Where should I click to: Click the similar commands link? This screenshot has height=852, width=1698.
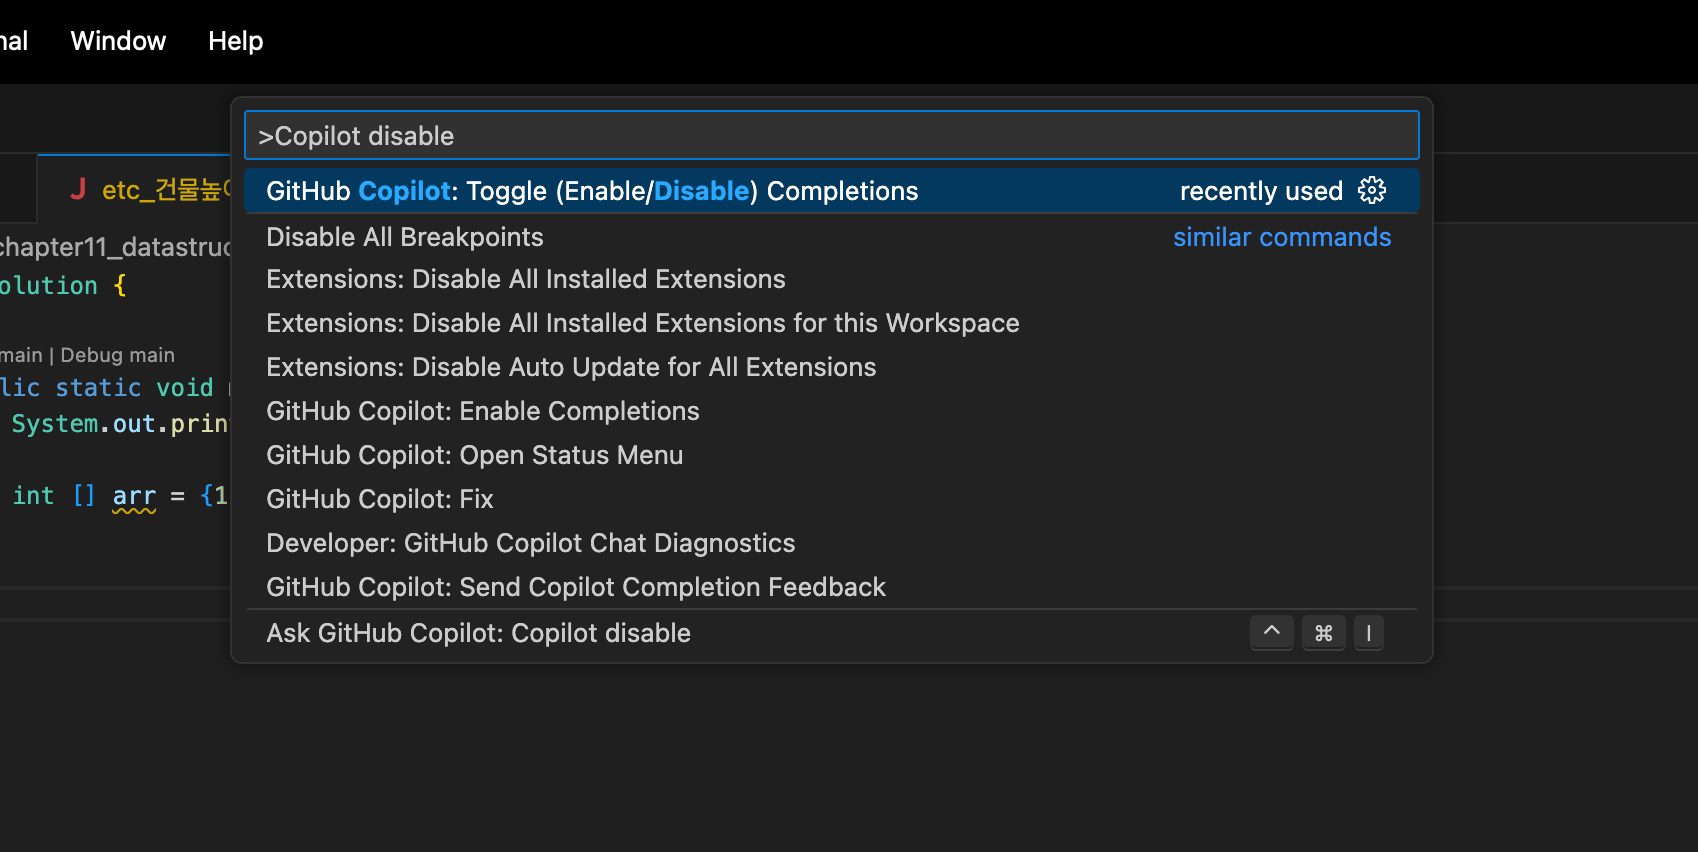(x=1282, y=237)
